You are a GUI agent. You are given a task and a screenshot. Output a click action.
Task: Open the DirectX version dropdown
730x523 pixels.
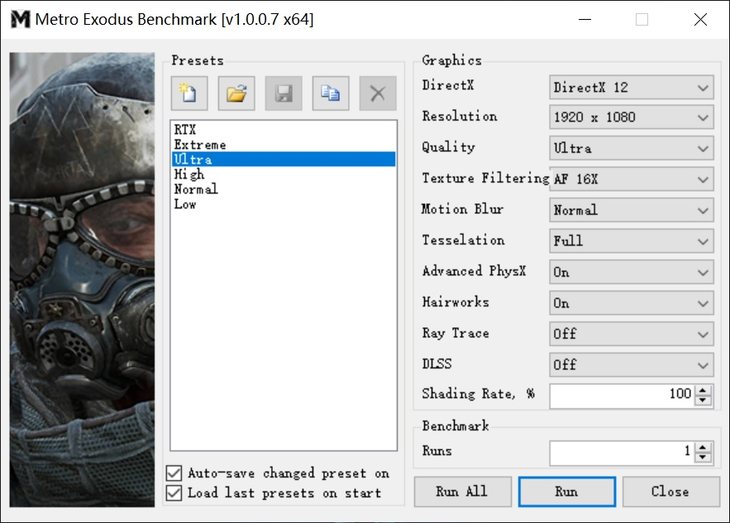click(631, 87)
